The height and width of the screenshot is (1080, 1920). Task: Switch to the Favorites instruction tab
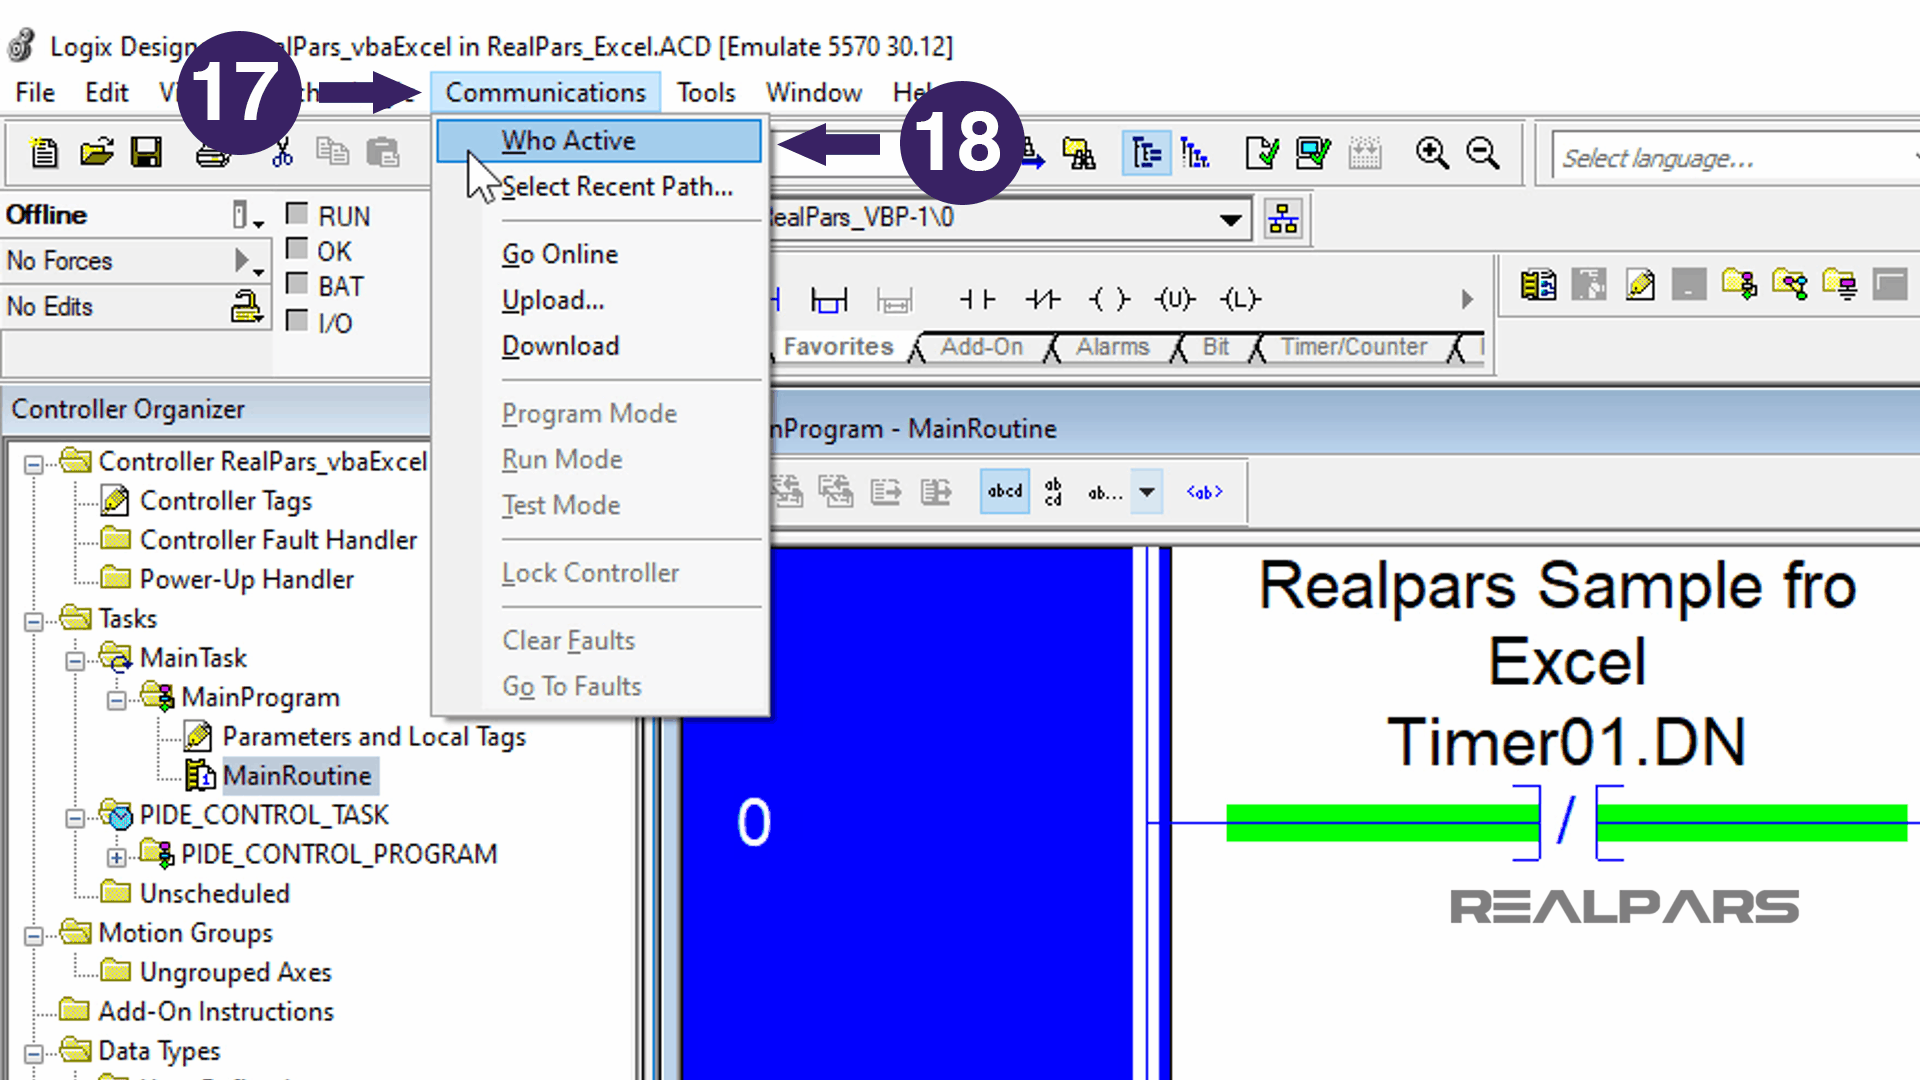coord(838,347)
